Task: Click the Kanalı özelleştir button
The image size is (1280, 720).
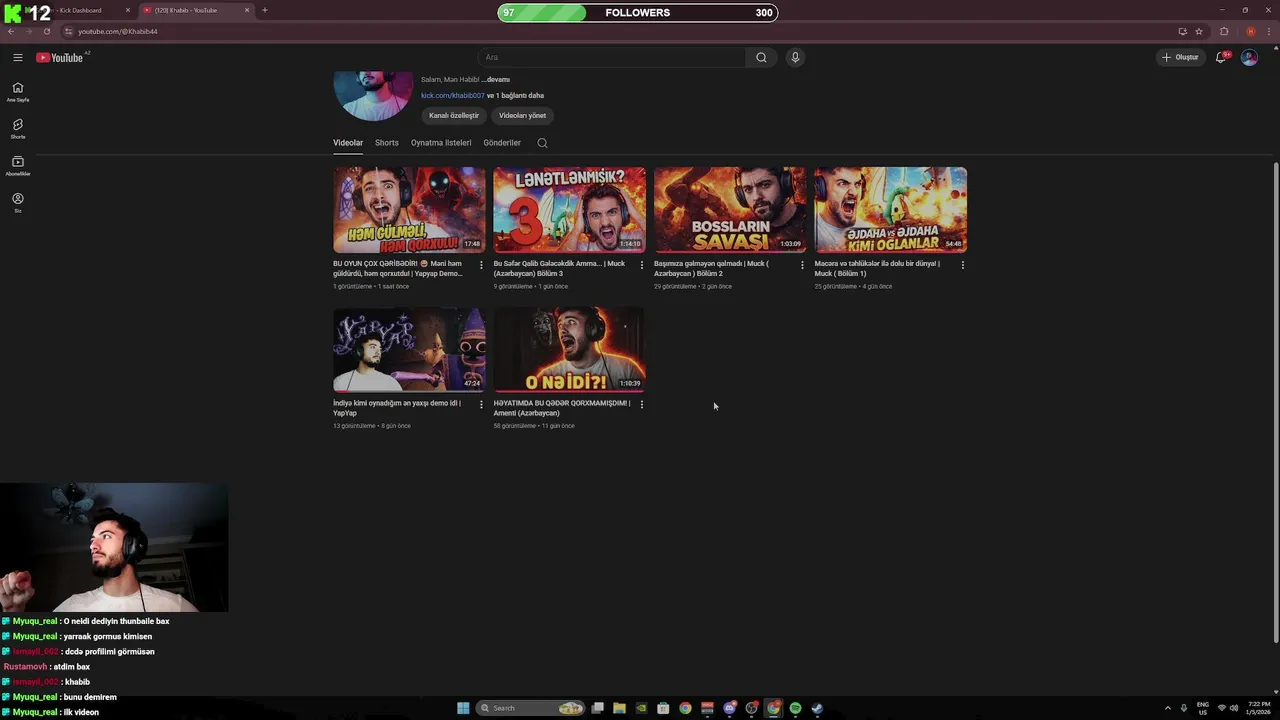Action: [x=454, y=115]
